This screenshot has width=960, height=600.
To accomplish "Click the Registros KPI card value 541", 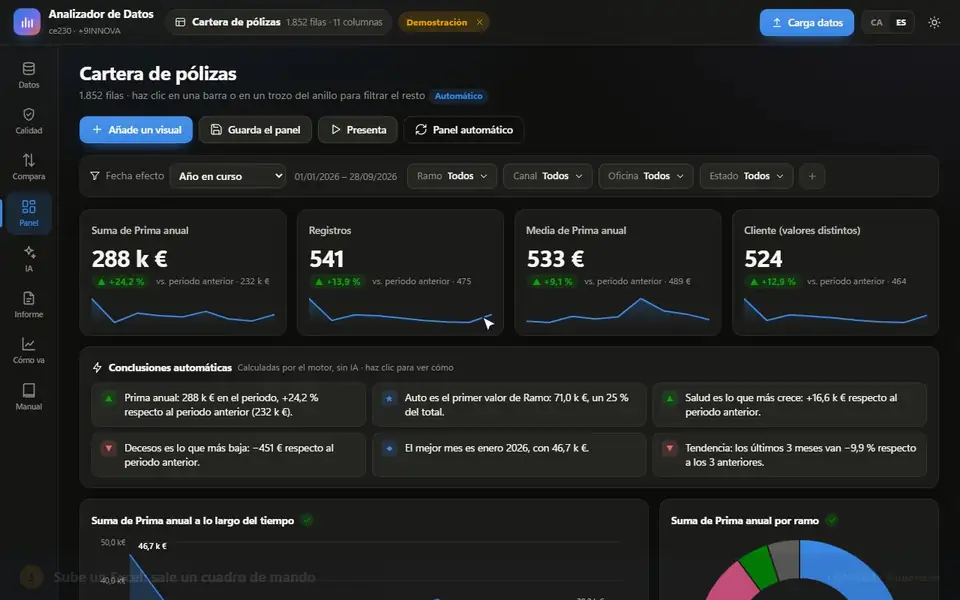I will point(326,259).
